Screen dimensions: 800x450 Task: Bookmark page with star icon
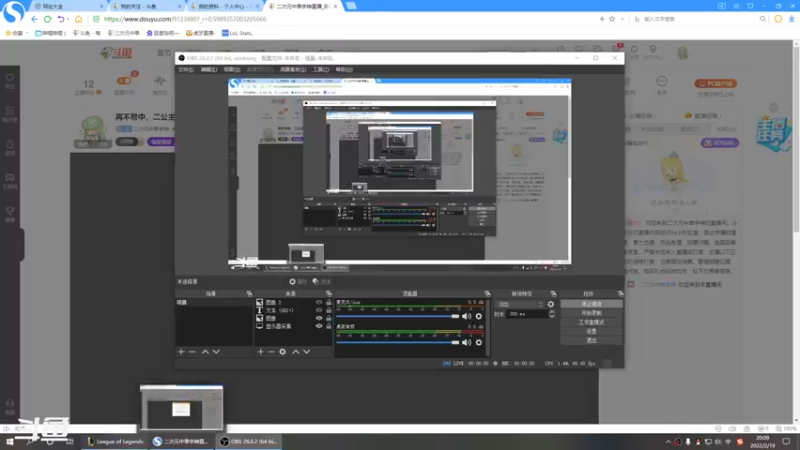pos(612,19)
